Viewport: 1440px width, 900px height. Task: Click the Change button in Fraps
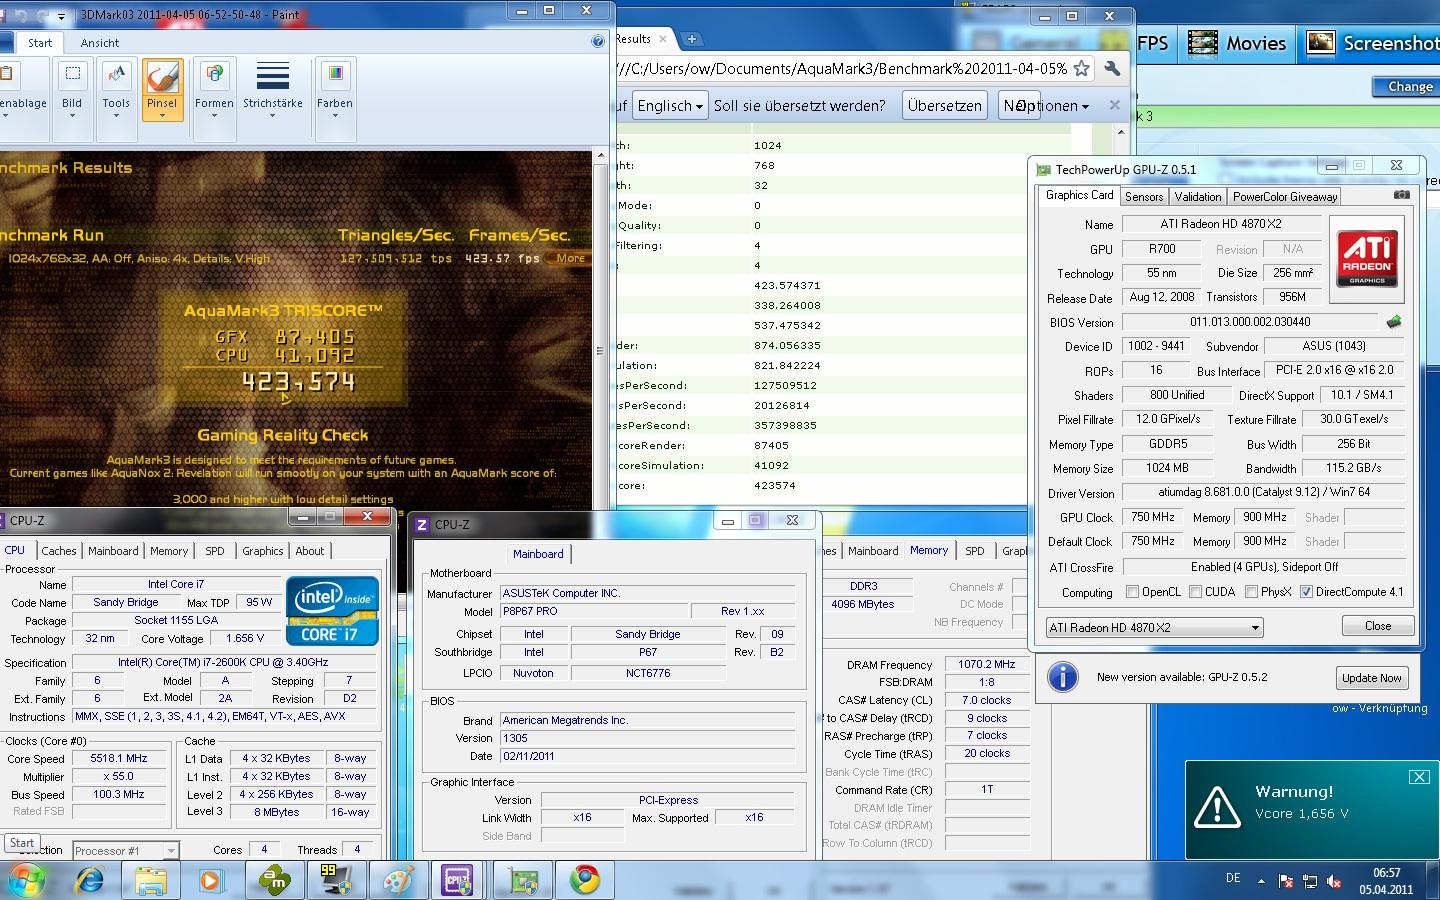click(x=1410, y=87)
